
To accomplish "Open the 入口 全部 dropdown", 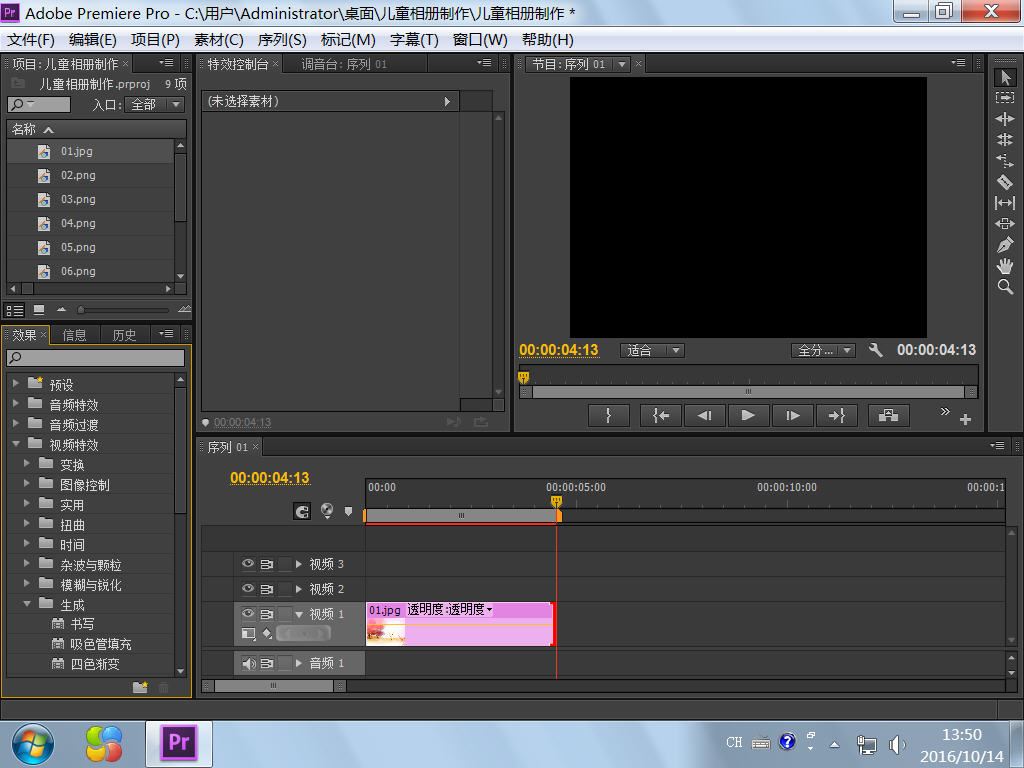I will tap(155, 104).
